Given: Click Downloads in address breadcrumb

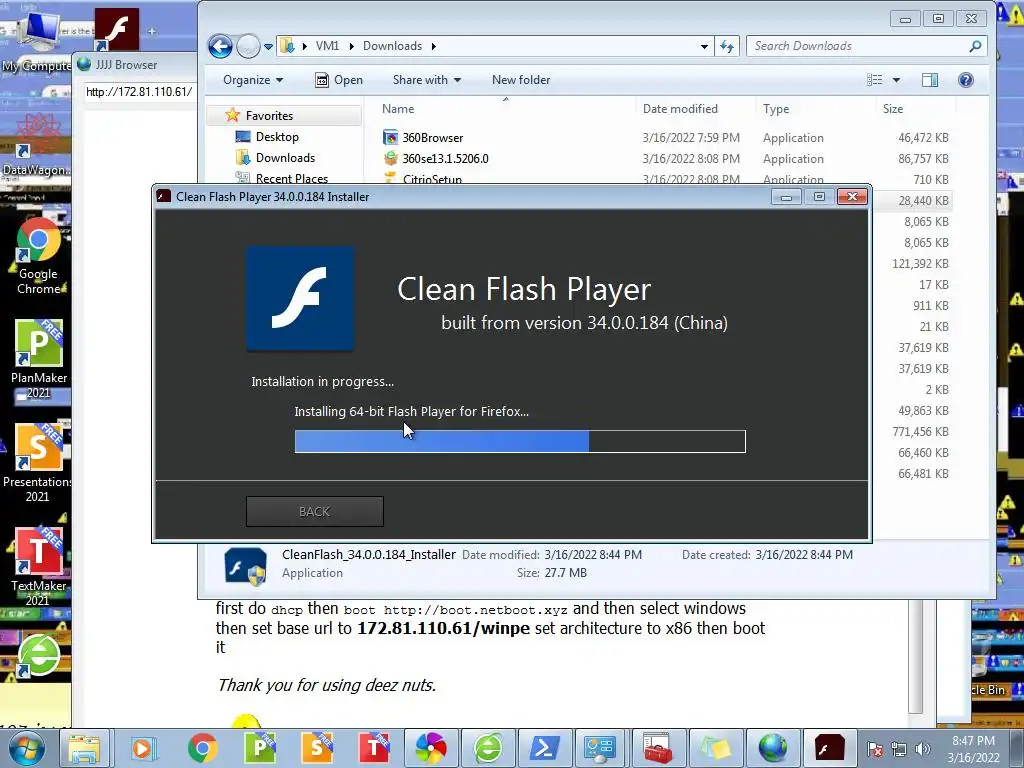Looking at the screenshot, I should coord(392,46).
